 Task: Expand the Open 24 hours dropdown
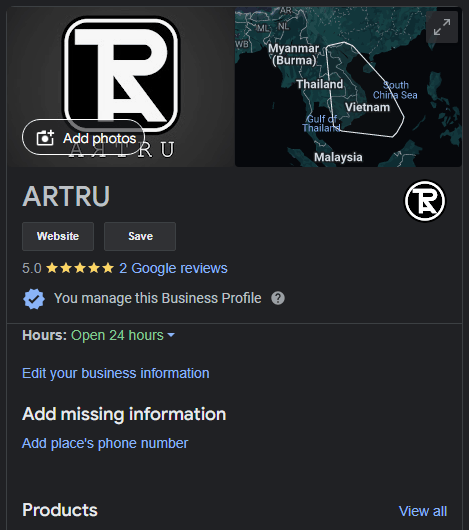[123, 335]
